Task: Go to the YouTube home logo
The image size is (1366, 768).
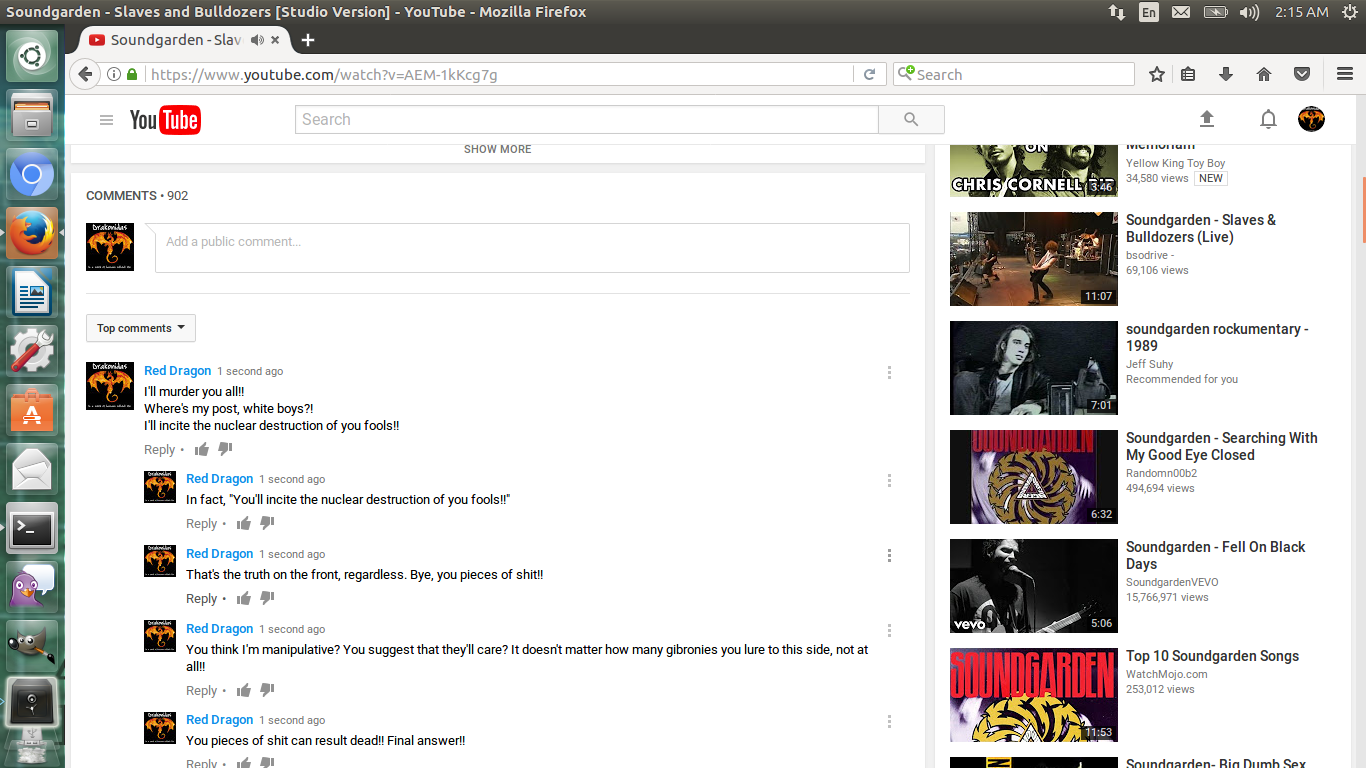Action: tap(165, 120)
